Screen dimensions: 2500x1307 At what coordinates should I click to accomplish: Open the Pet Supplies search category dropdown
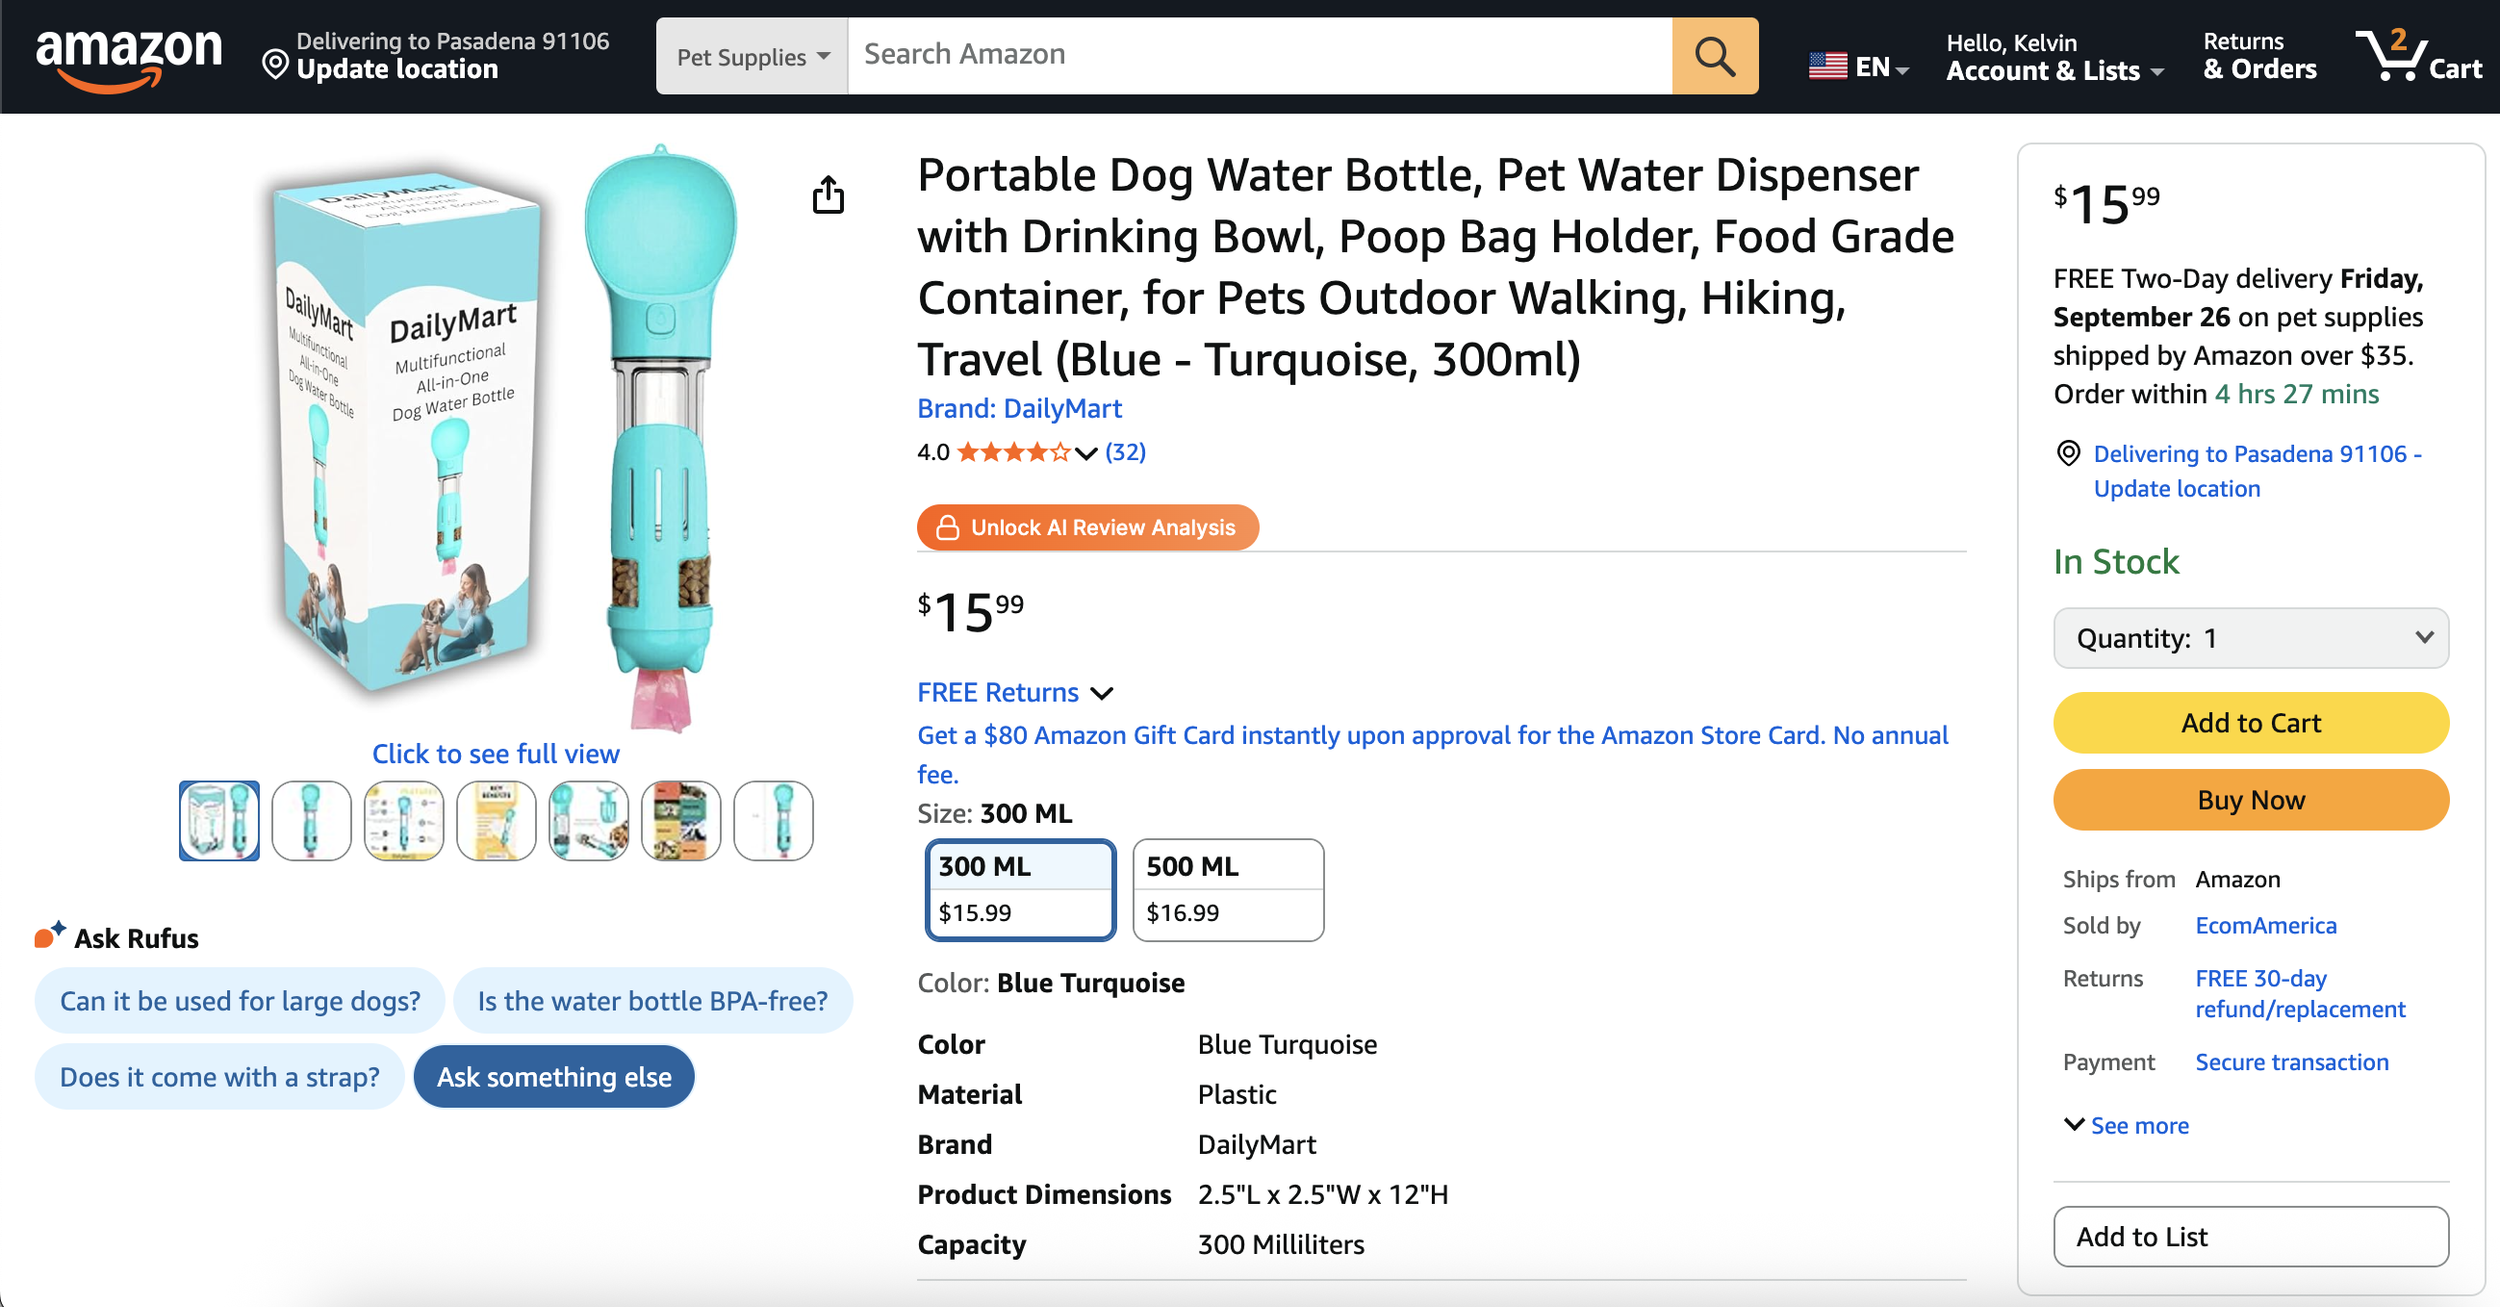(x=752, y=57)
